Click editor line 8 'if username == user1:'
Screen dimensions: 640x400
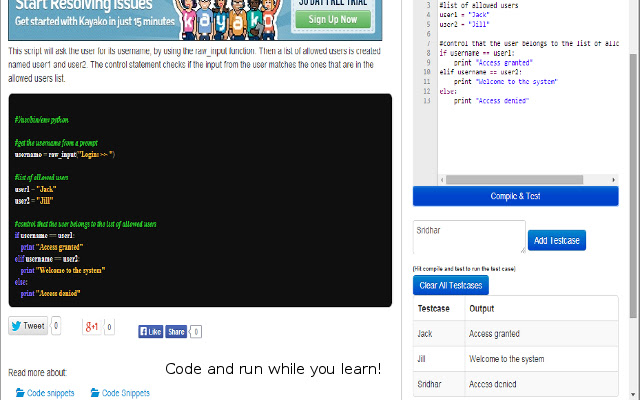(477, 53)
